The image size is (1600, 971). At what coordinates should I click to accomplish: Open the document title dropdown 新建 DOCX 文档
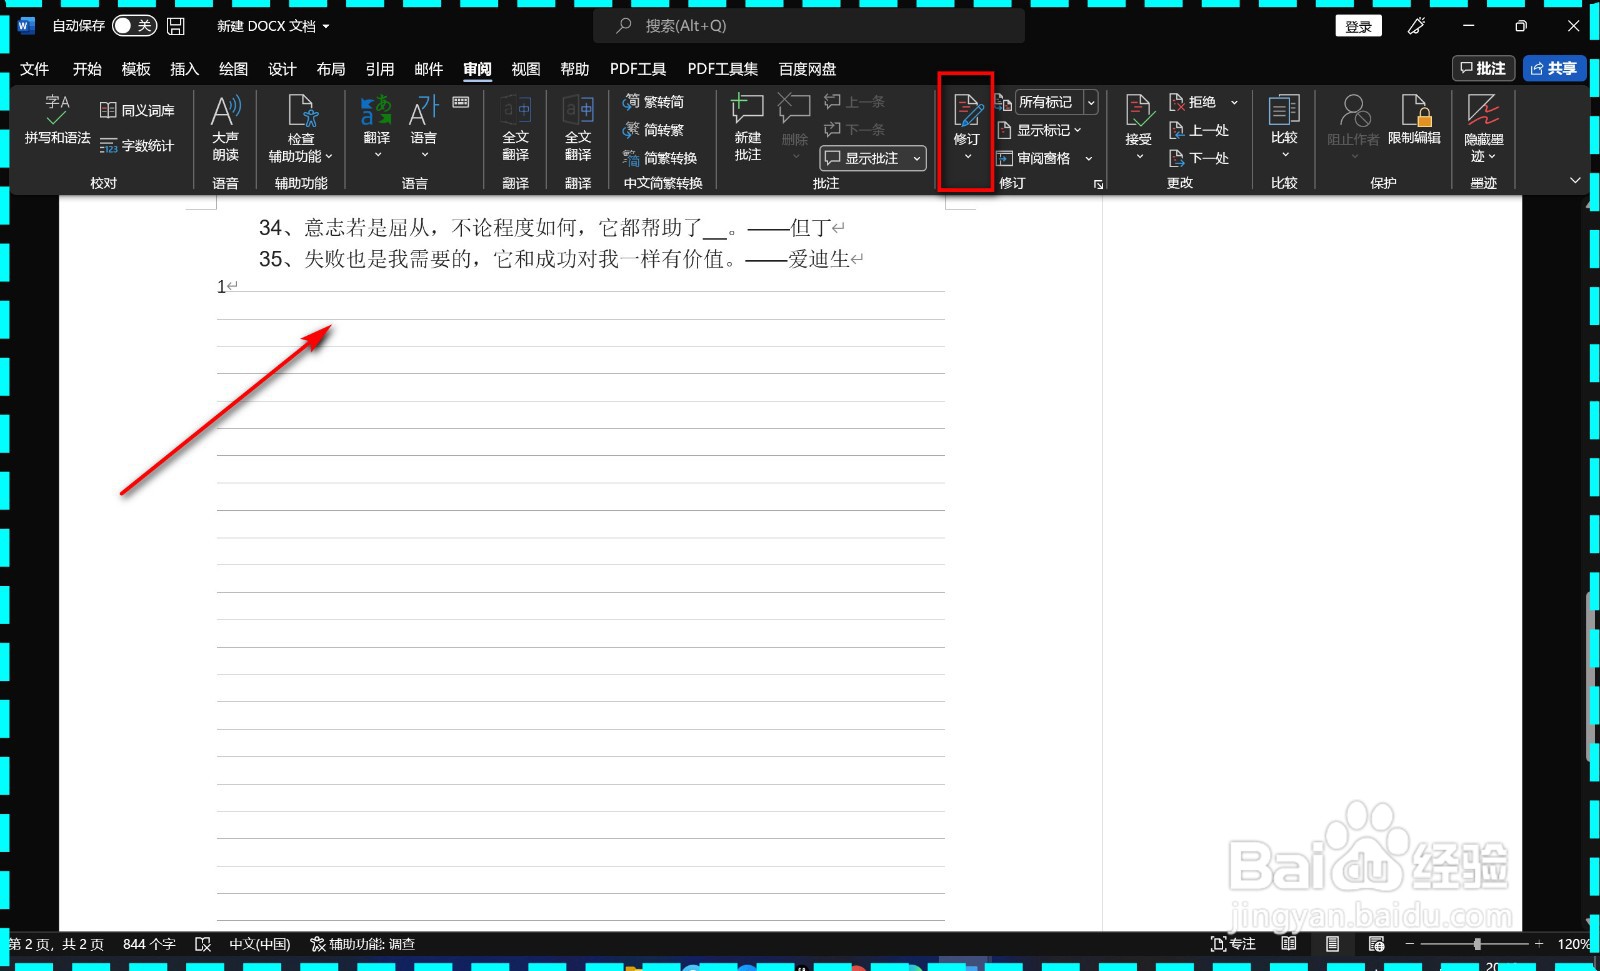tap(273, 26)
